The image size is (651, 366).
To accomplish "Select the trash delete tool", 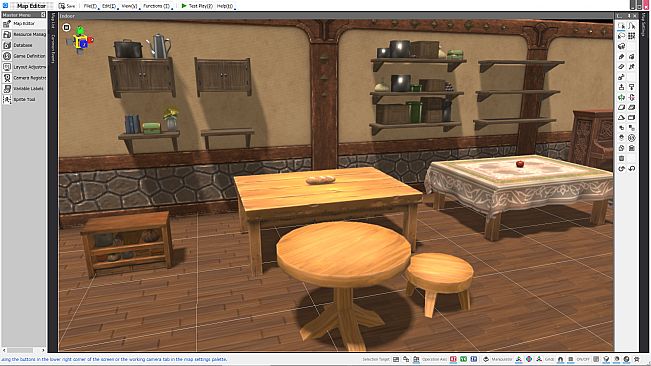I will coord(621,159).
